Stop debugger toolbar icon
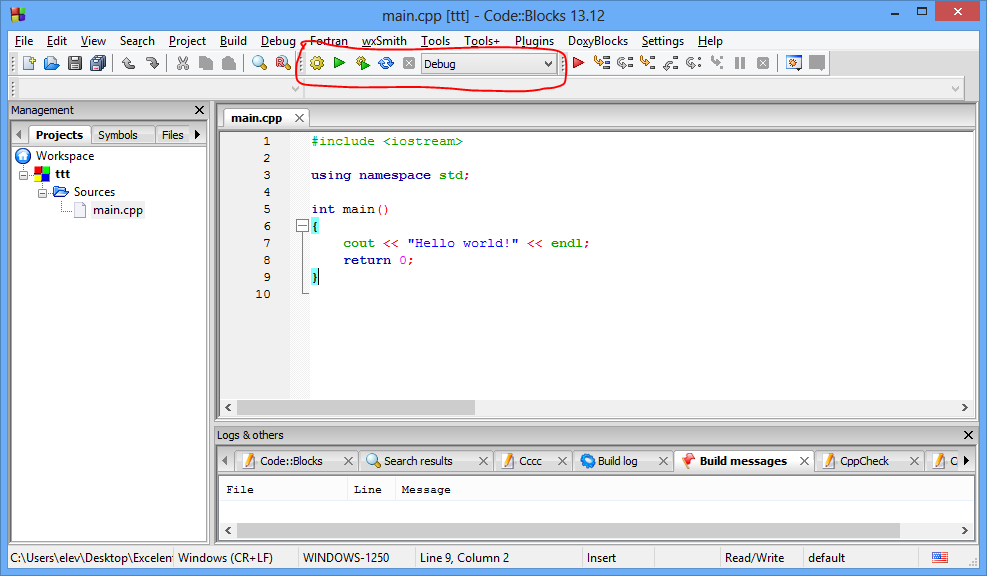987x576 pixels. tap(763, 63)
